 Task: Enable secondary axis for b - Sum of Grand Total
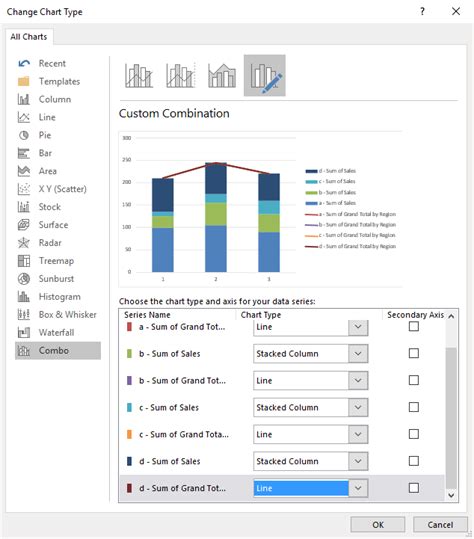[414, 380]
